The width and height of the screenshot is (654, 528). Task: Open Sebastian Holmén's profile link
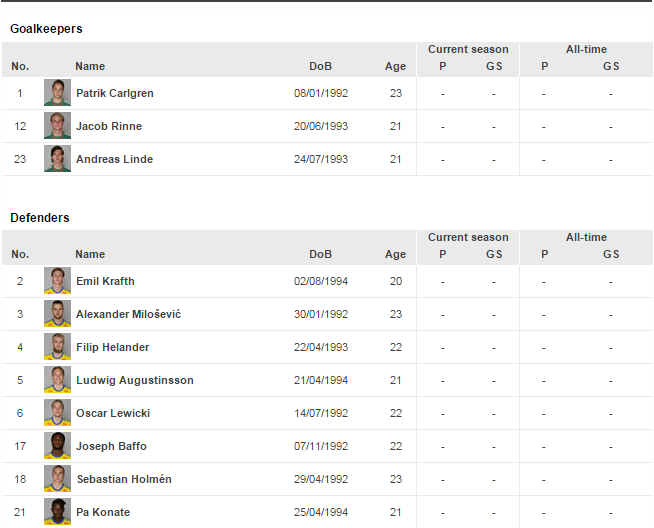tap(123, 479)
